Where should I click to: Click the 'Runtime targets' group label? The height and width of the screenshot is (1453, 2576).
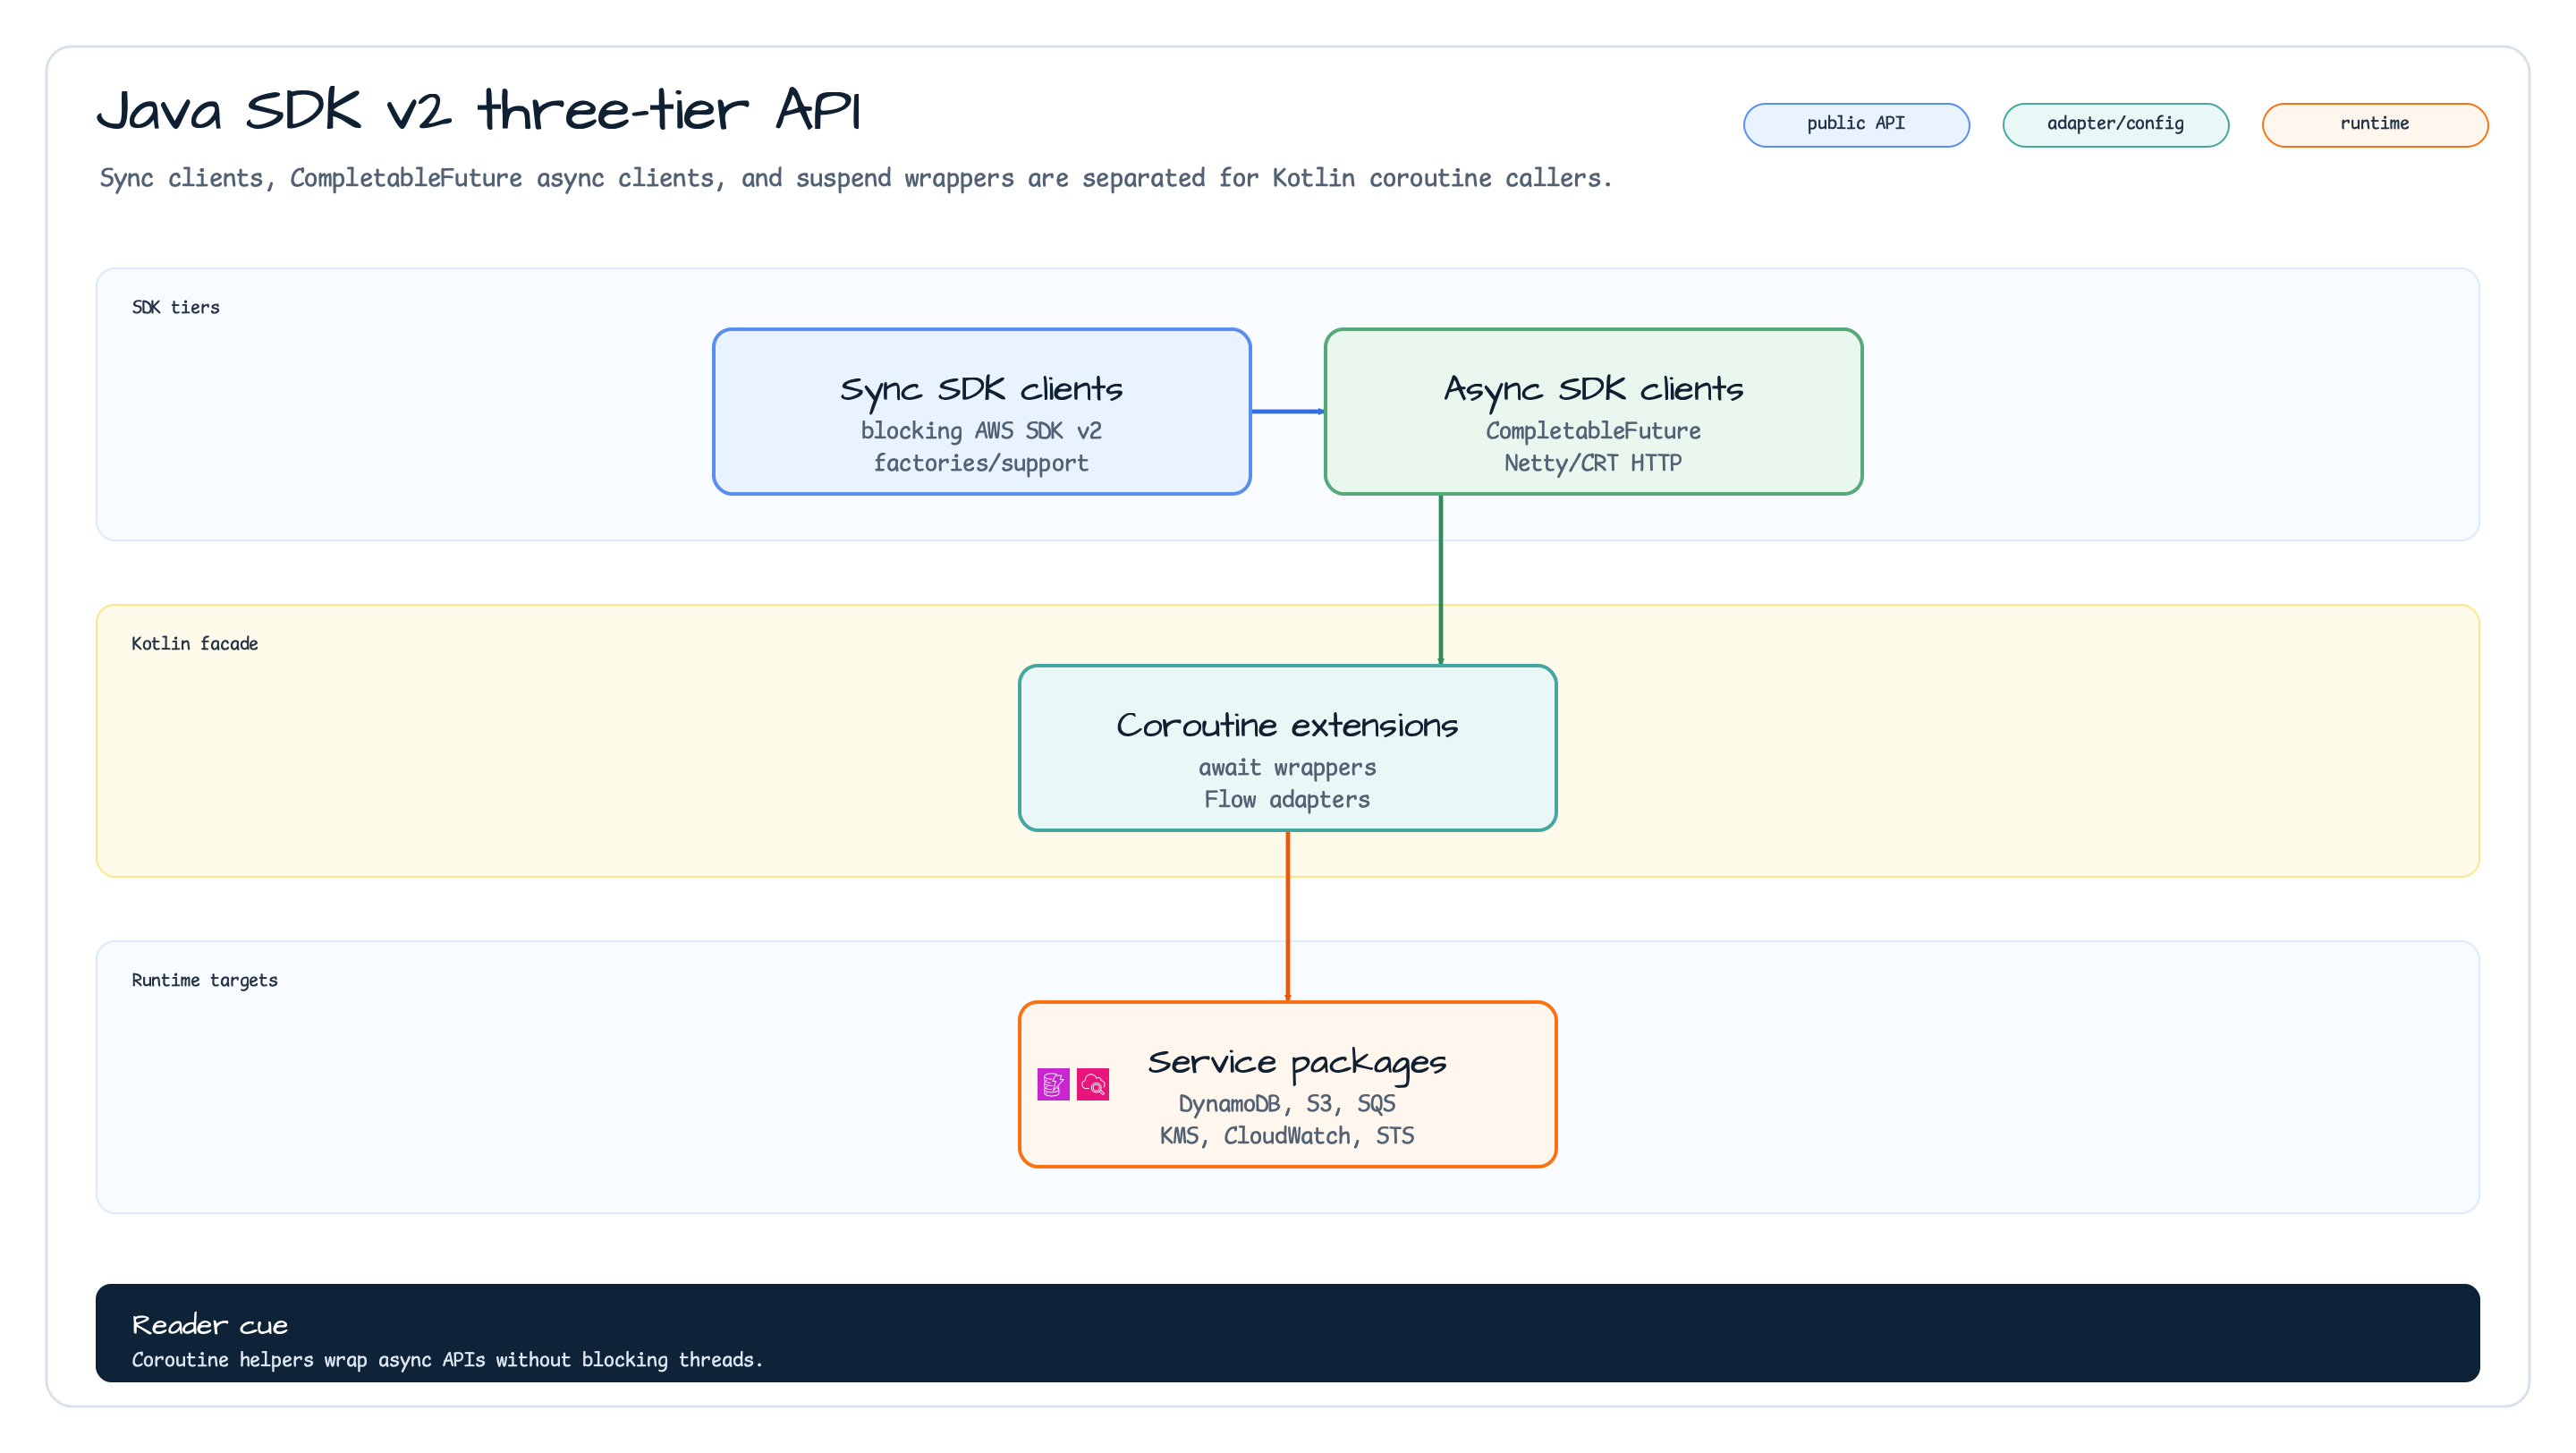pyautogui.click(x=205, y=980)
